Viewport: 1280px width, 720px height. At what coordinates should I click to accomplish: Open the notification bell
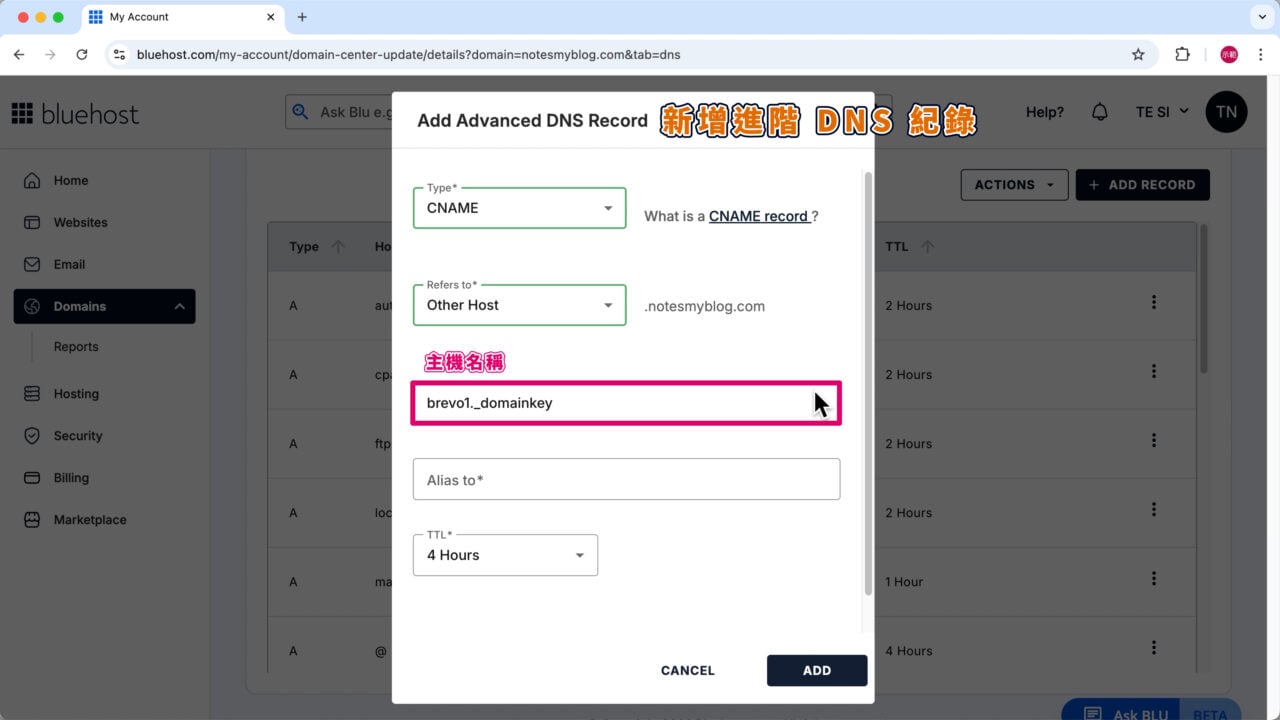1099,112
